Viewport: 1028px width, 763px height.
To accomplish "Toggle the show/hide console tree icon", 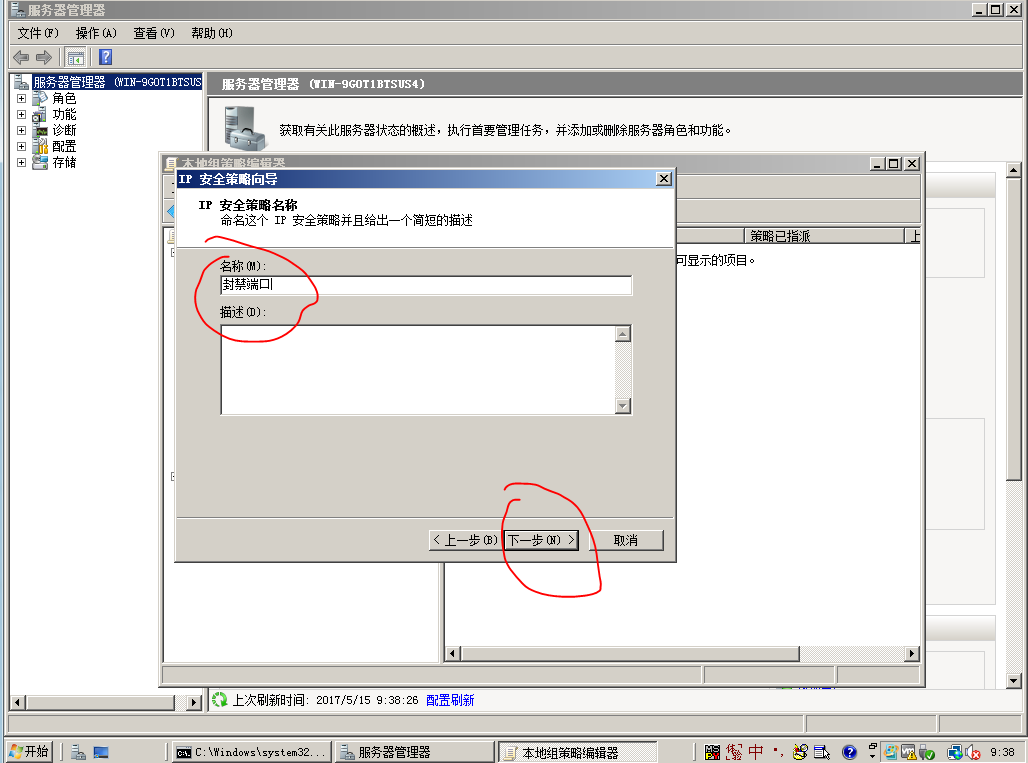I will [x=75, y=57].
